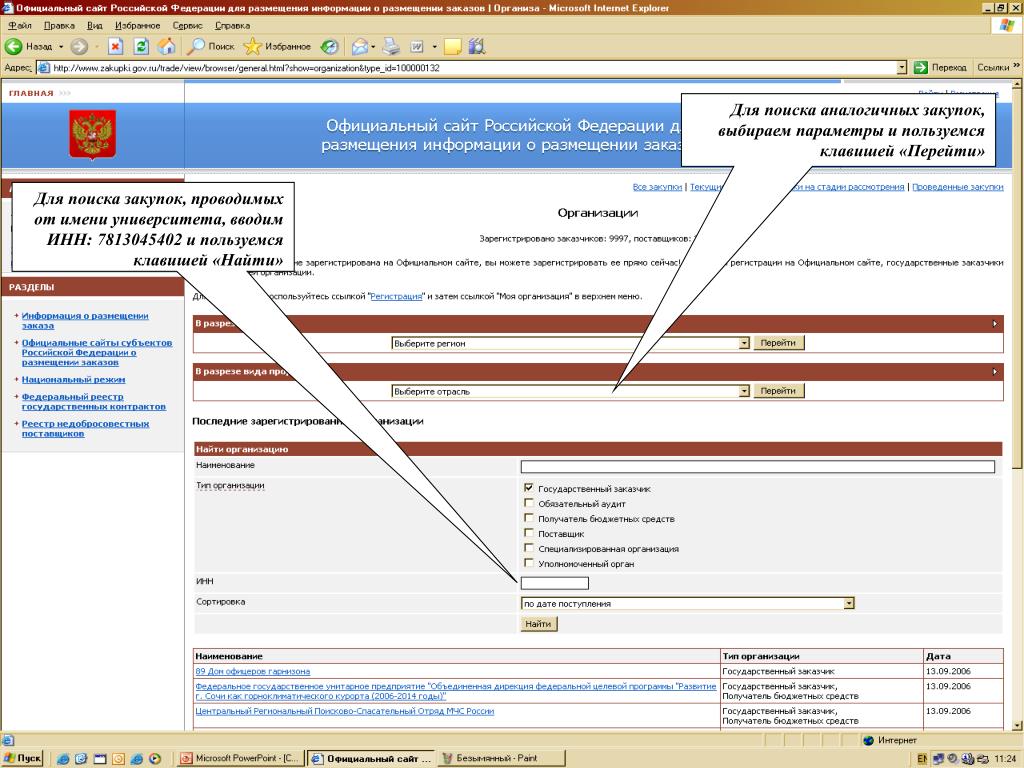Click the Research books toolbar icon
Viewport: 1024px width, 768px height.
[x=477, y=46]
